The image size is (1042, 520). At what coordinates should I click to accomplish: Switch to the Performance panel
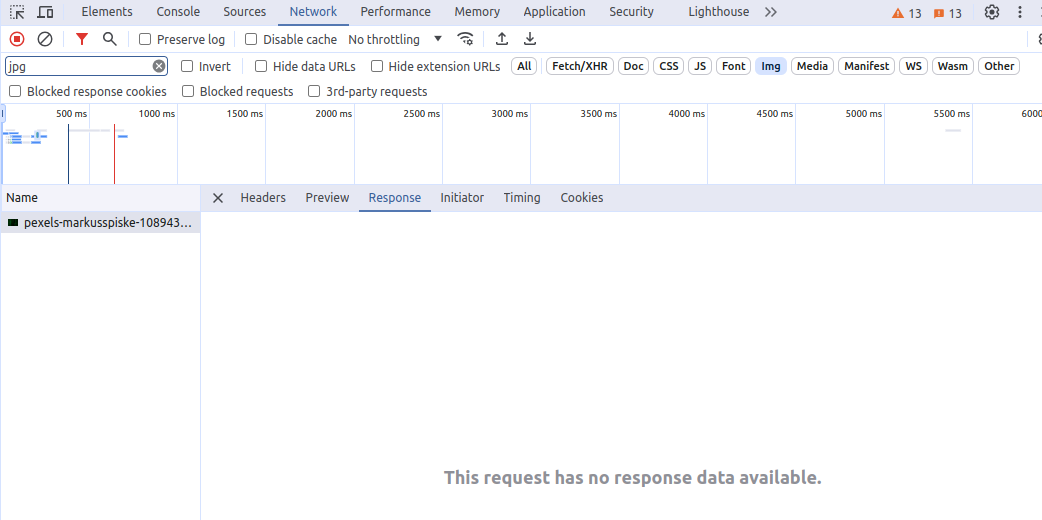(395, 12)
